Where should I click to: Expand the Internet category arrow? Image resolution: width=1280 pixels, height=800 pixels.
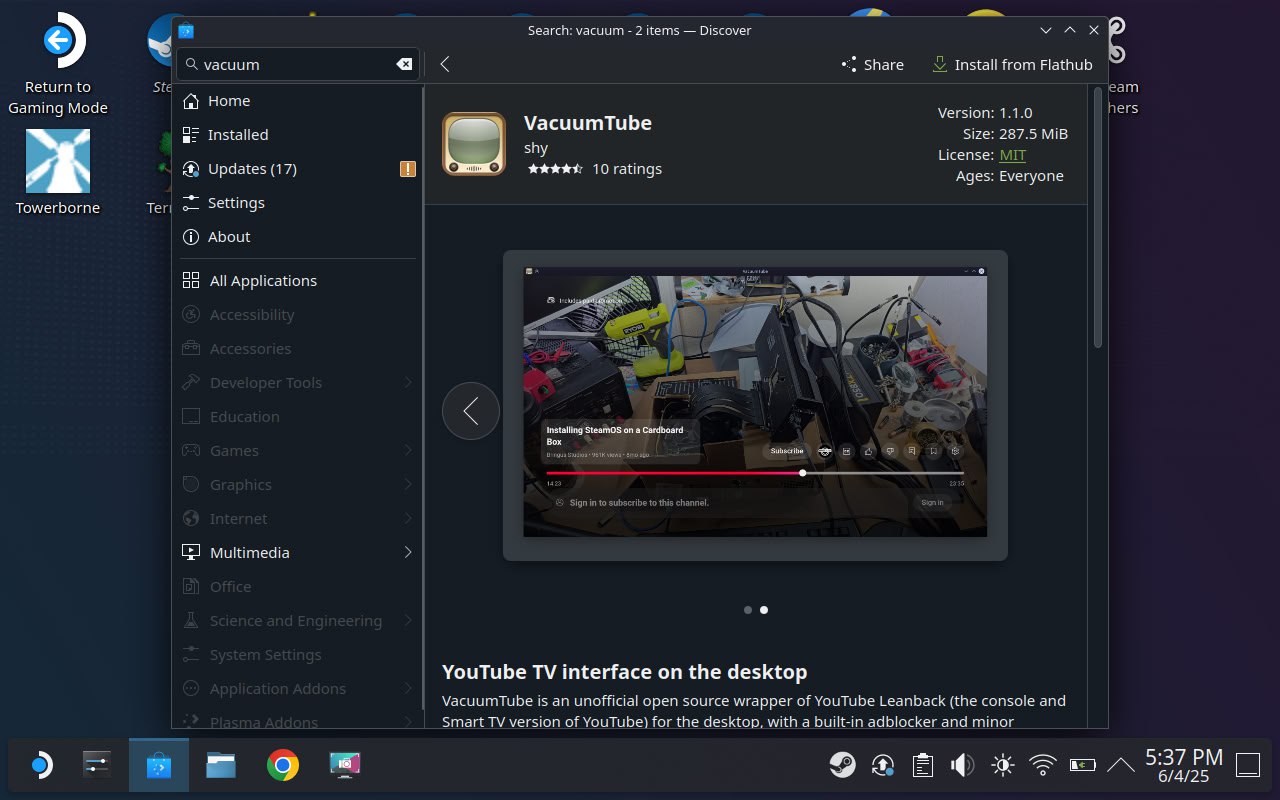[x=408, y=519]
